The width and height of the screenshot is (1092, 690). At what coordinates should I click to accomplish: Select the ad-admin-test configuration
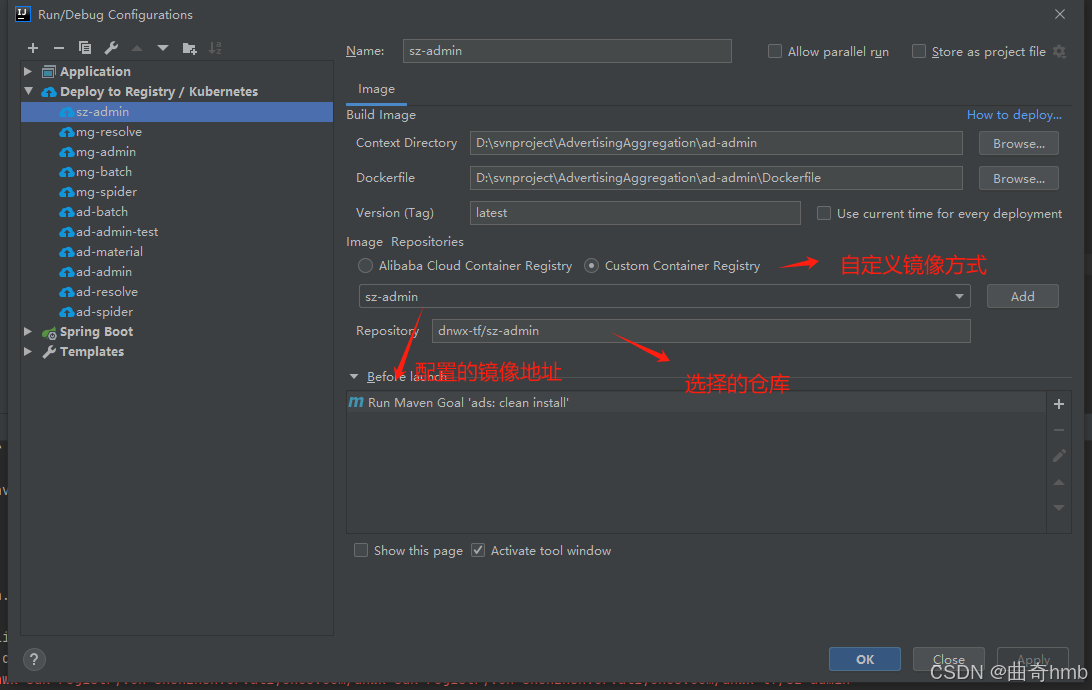coord(177,232)
